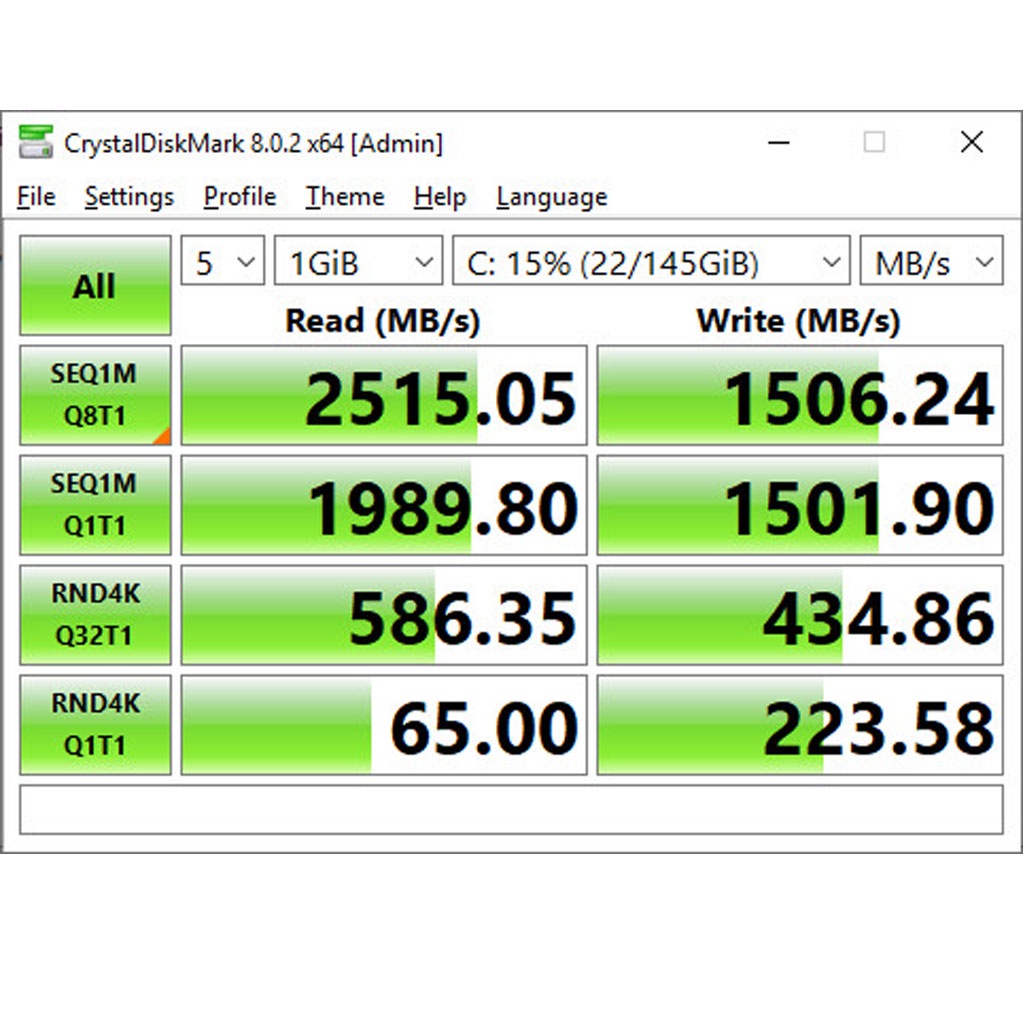The width and height of the screenshot is (1024, 1024).
Task: Click the empty comment field at bottom
Action: pos(511,809)
